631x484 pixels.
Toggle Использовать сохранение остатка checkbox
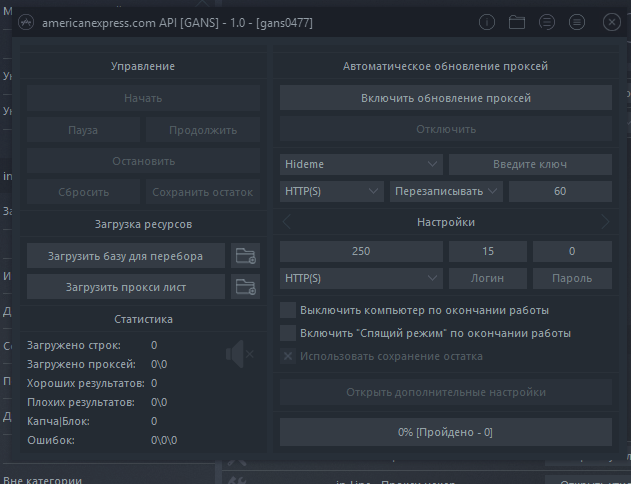click(x=288, y=356)
